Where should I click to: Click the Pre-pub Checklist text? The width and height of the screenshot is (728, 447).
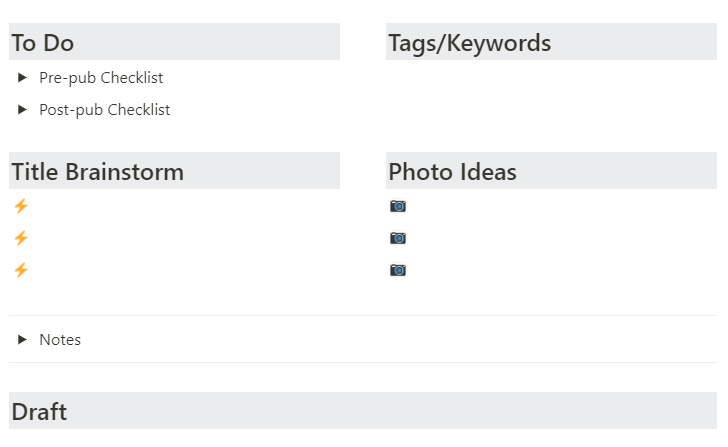tap(101, 78)
